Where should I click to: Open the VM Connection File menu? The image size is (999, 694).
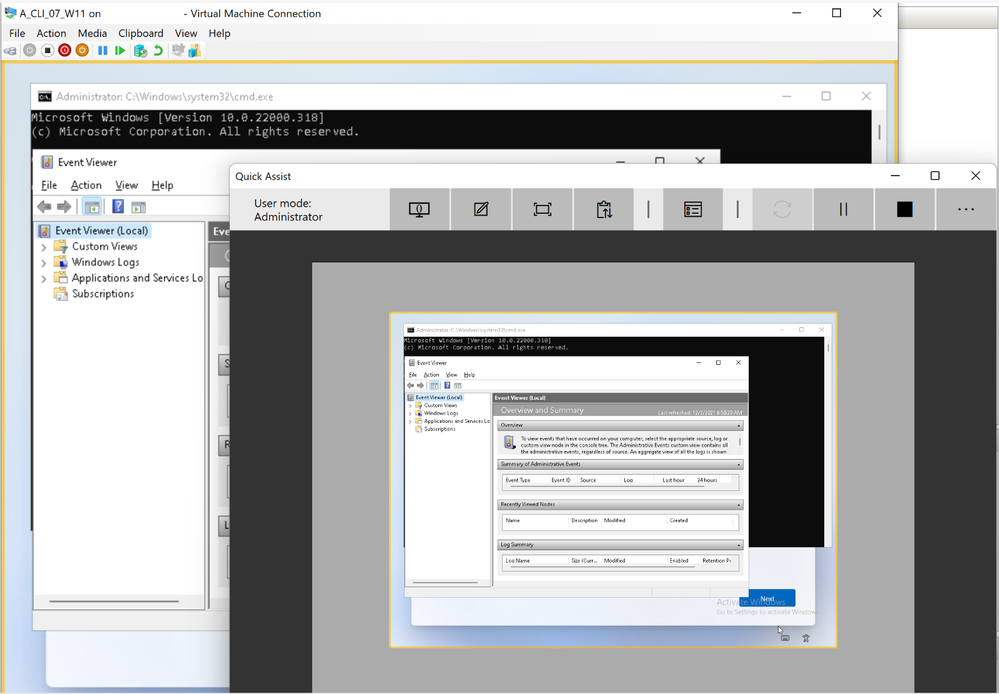click(17, 33)
